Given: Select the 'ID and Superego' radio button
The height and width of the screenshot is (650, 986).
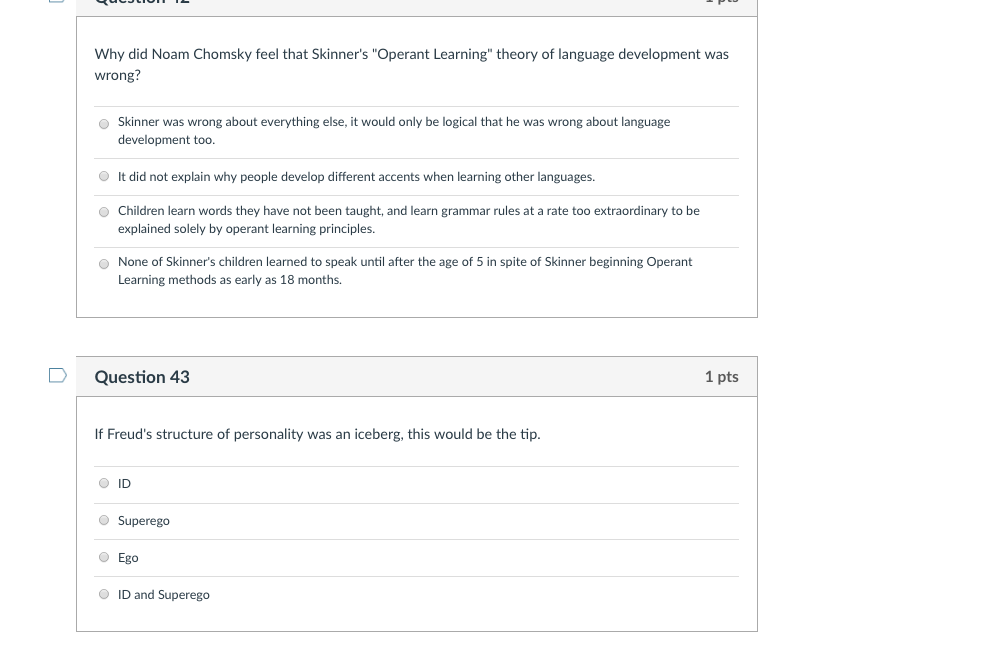Looking at the screenshot, I should click(x=104, y=595).
